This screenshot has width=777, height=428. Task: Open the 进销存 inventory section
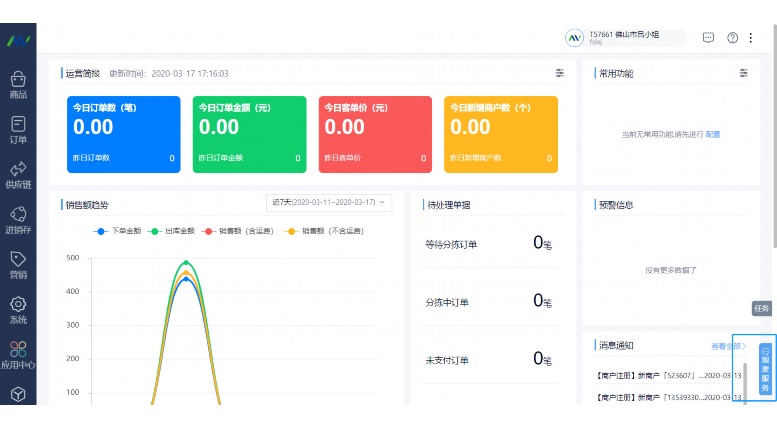18,220
